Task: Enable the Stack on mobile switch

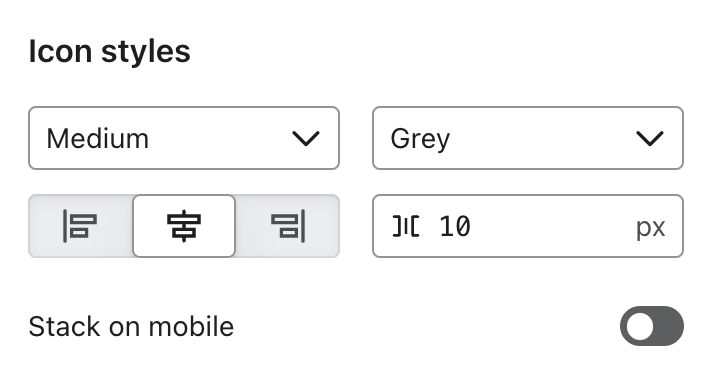Action: [x=652, y=326]
